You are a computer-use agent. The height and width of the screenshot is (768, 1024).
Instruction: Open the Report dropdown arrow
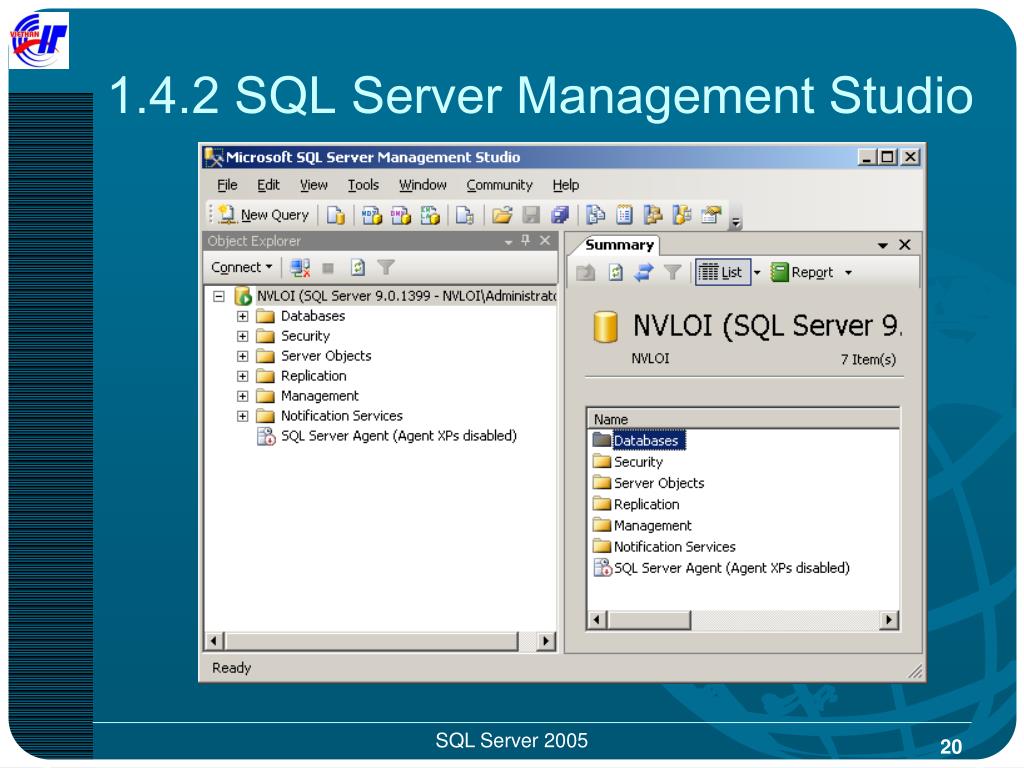(848, 272)
